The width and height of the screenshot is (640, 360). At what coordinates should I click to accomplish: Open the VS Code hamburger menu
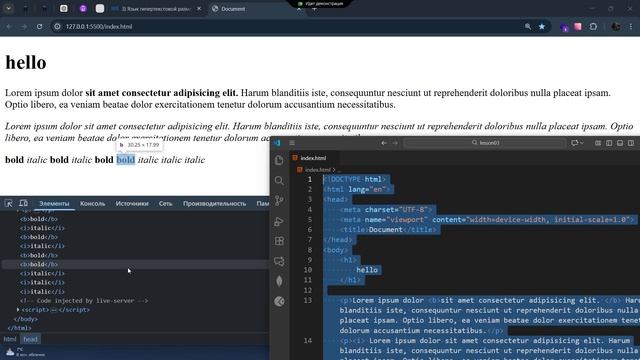click(292, 143)
